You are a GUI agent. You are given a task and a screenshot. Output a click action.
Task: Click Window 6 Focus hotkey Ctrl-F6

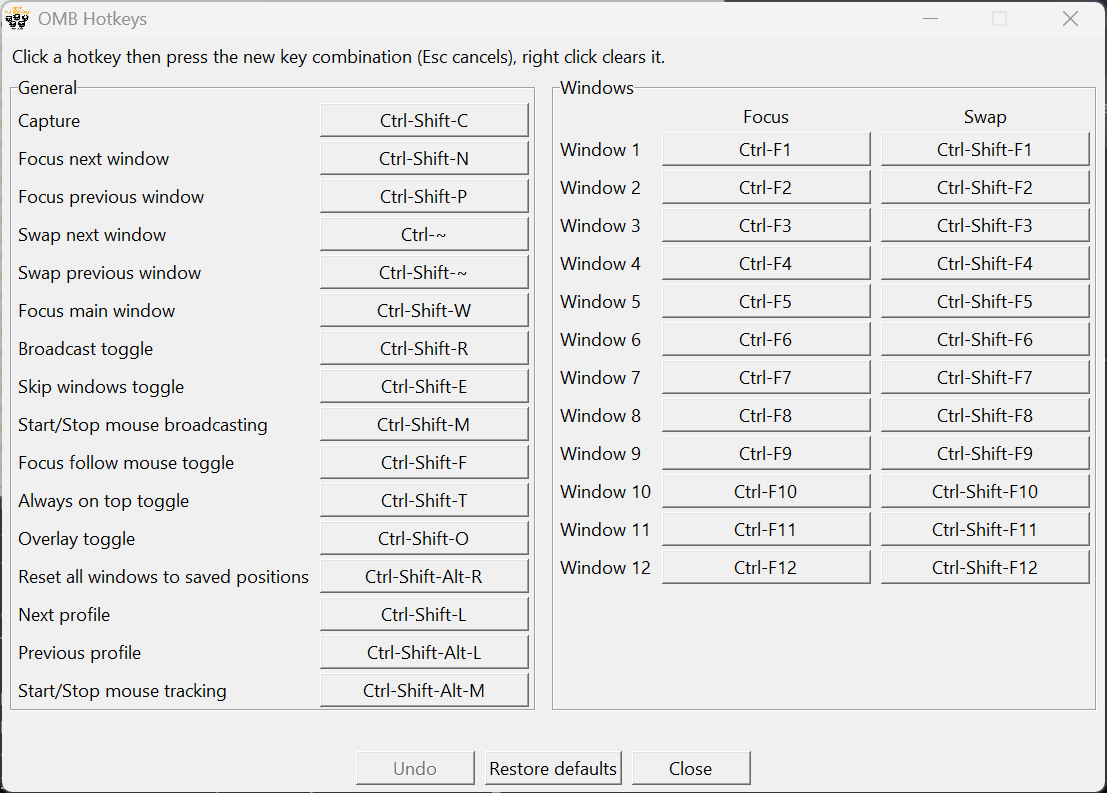[x=766, y=340]
